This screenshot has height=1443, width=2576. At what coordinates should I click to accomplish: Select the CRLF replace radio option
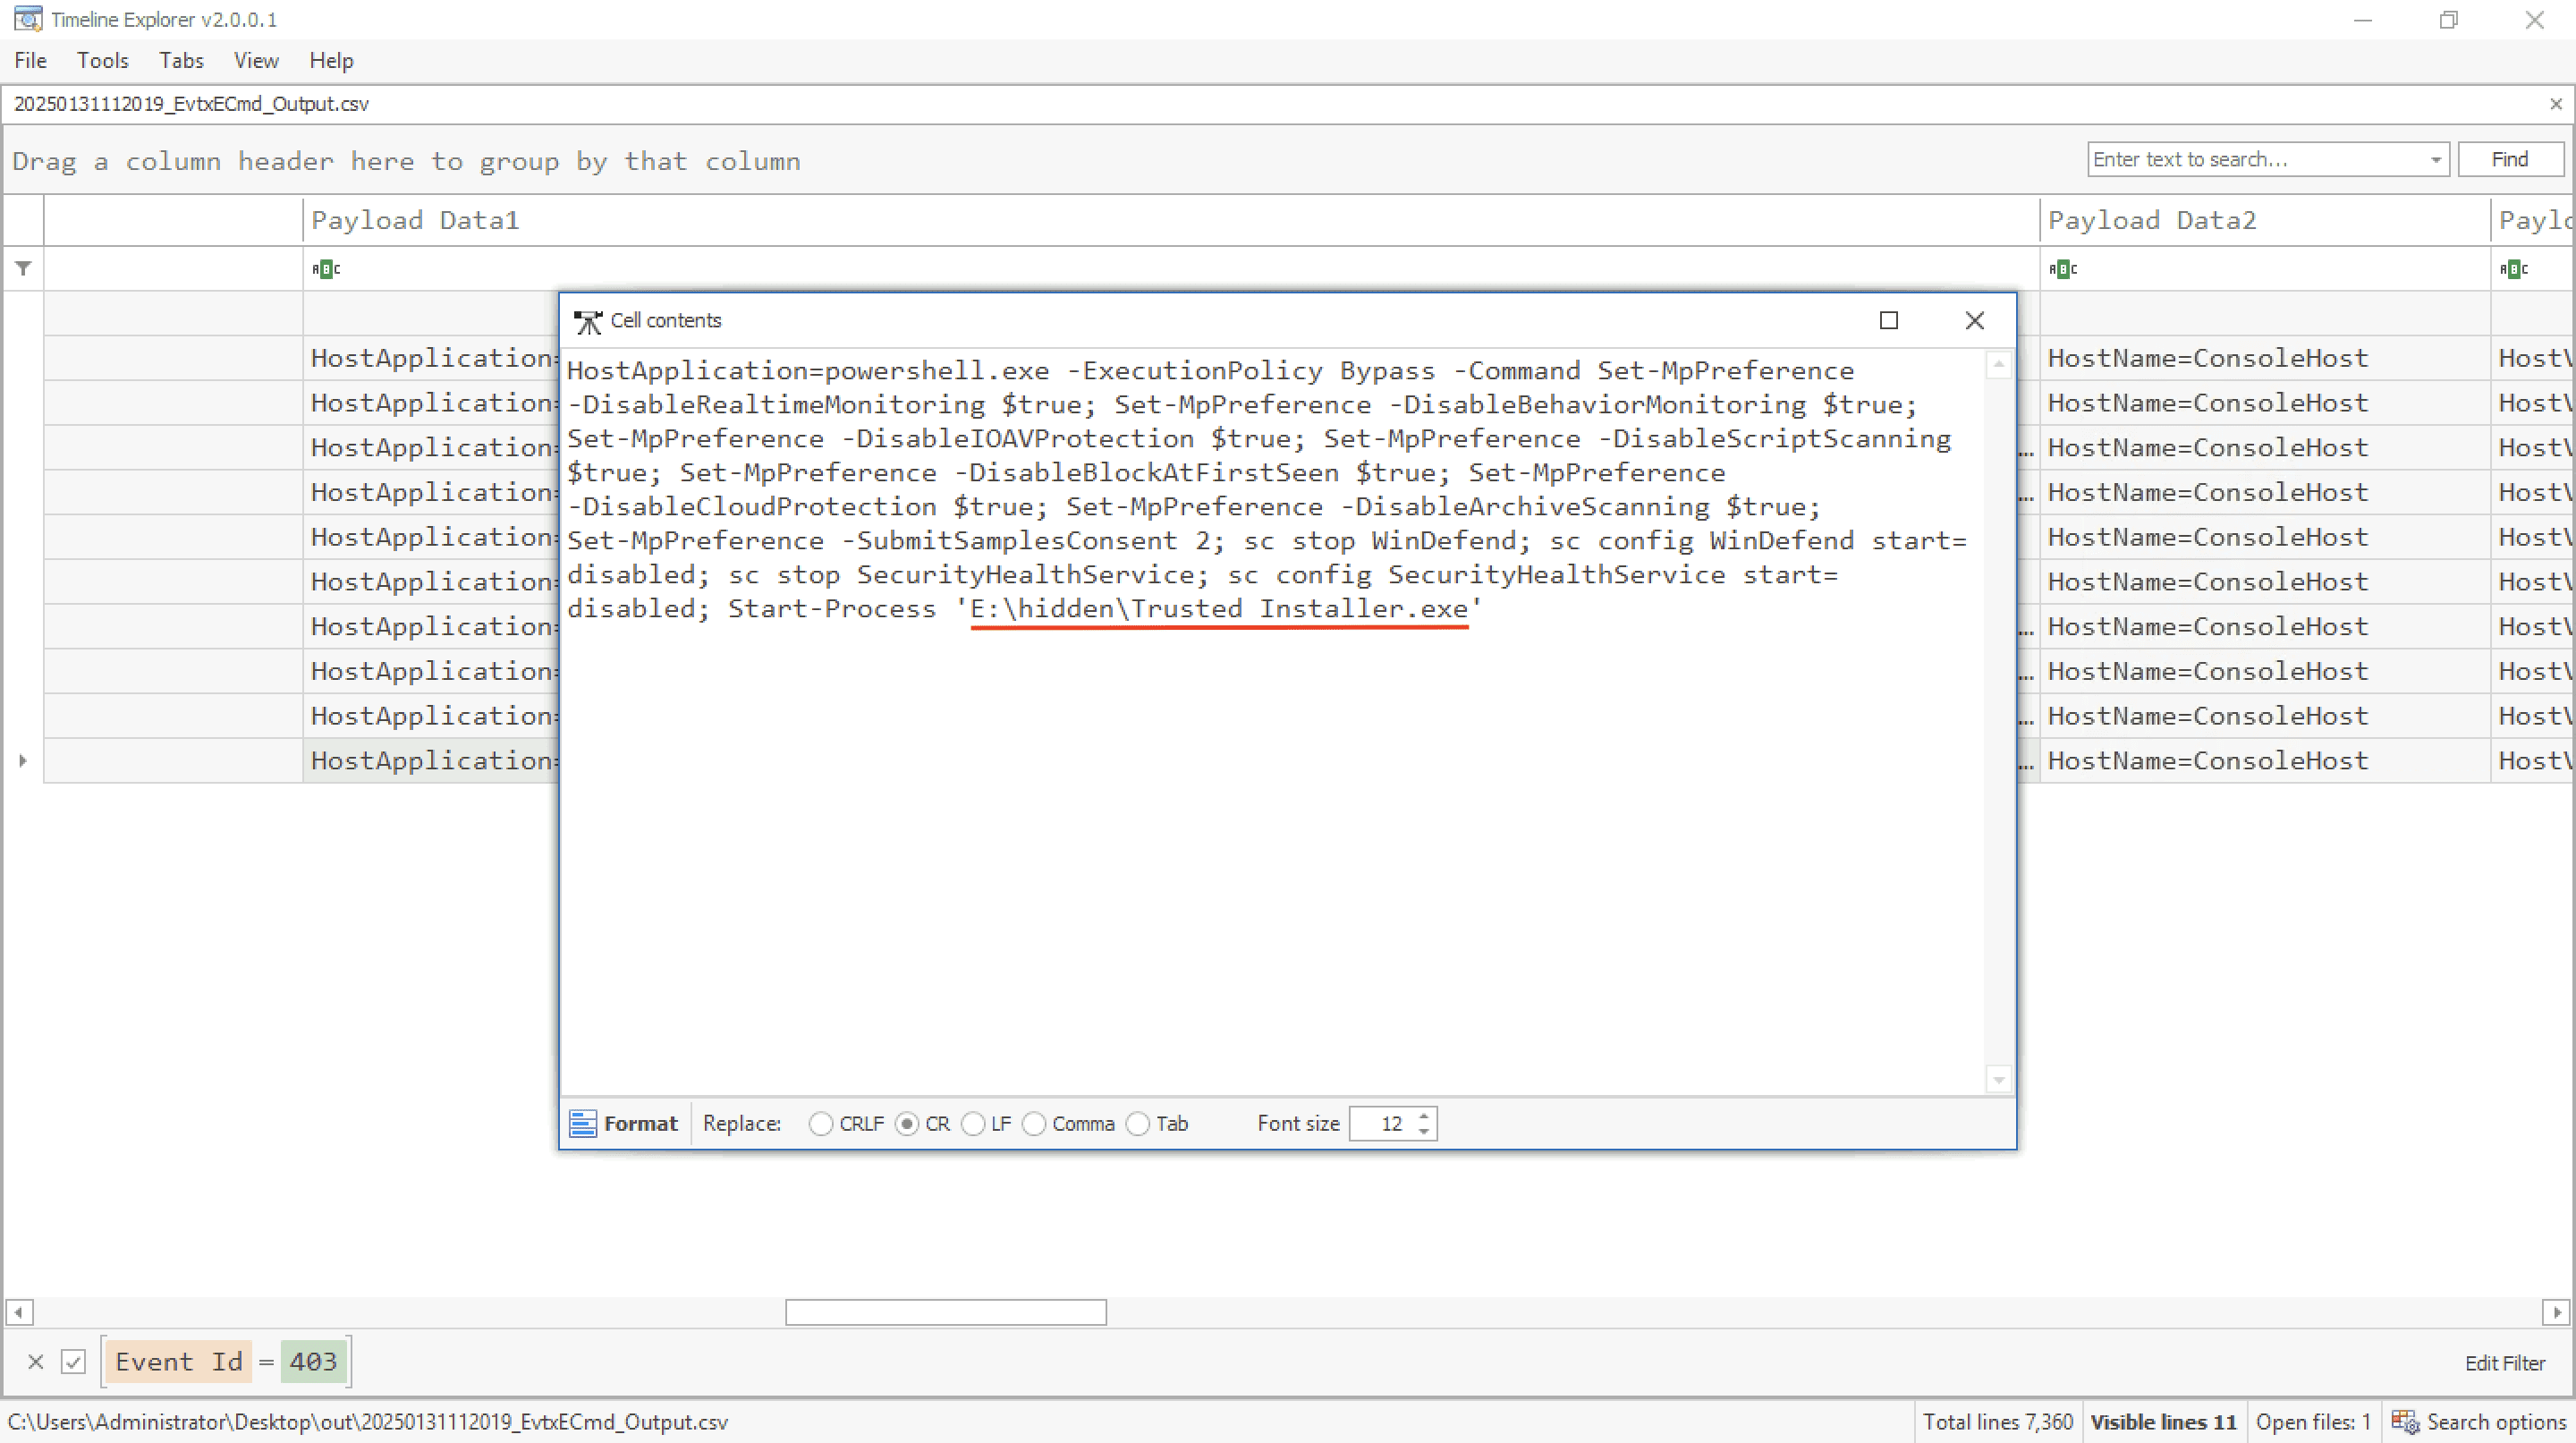820,1123
